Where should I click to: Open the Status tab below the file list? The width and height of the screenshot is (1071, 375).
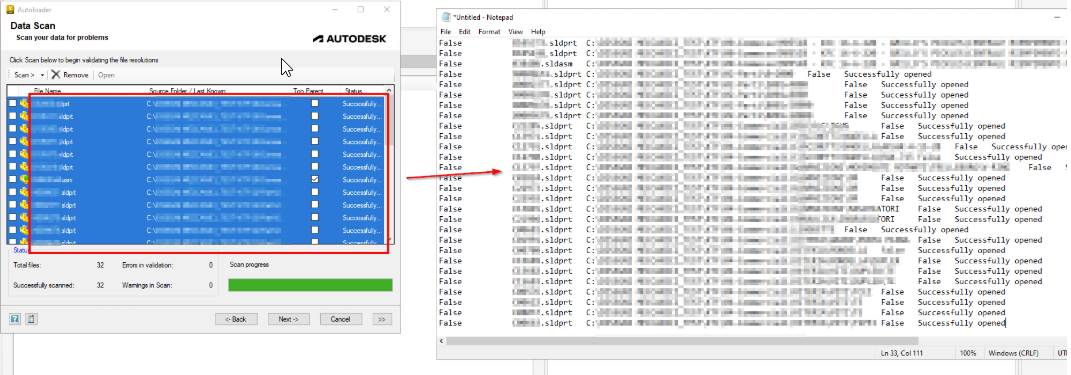coord(20,250)
